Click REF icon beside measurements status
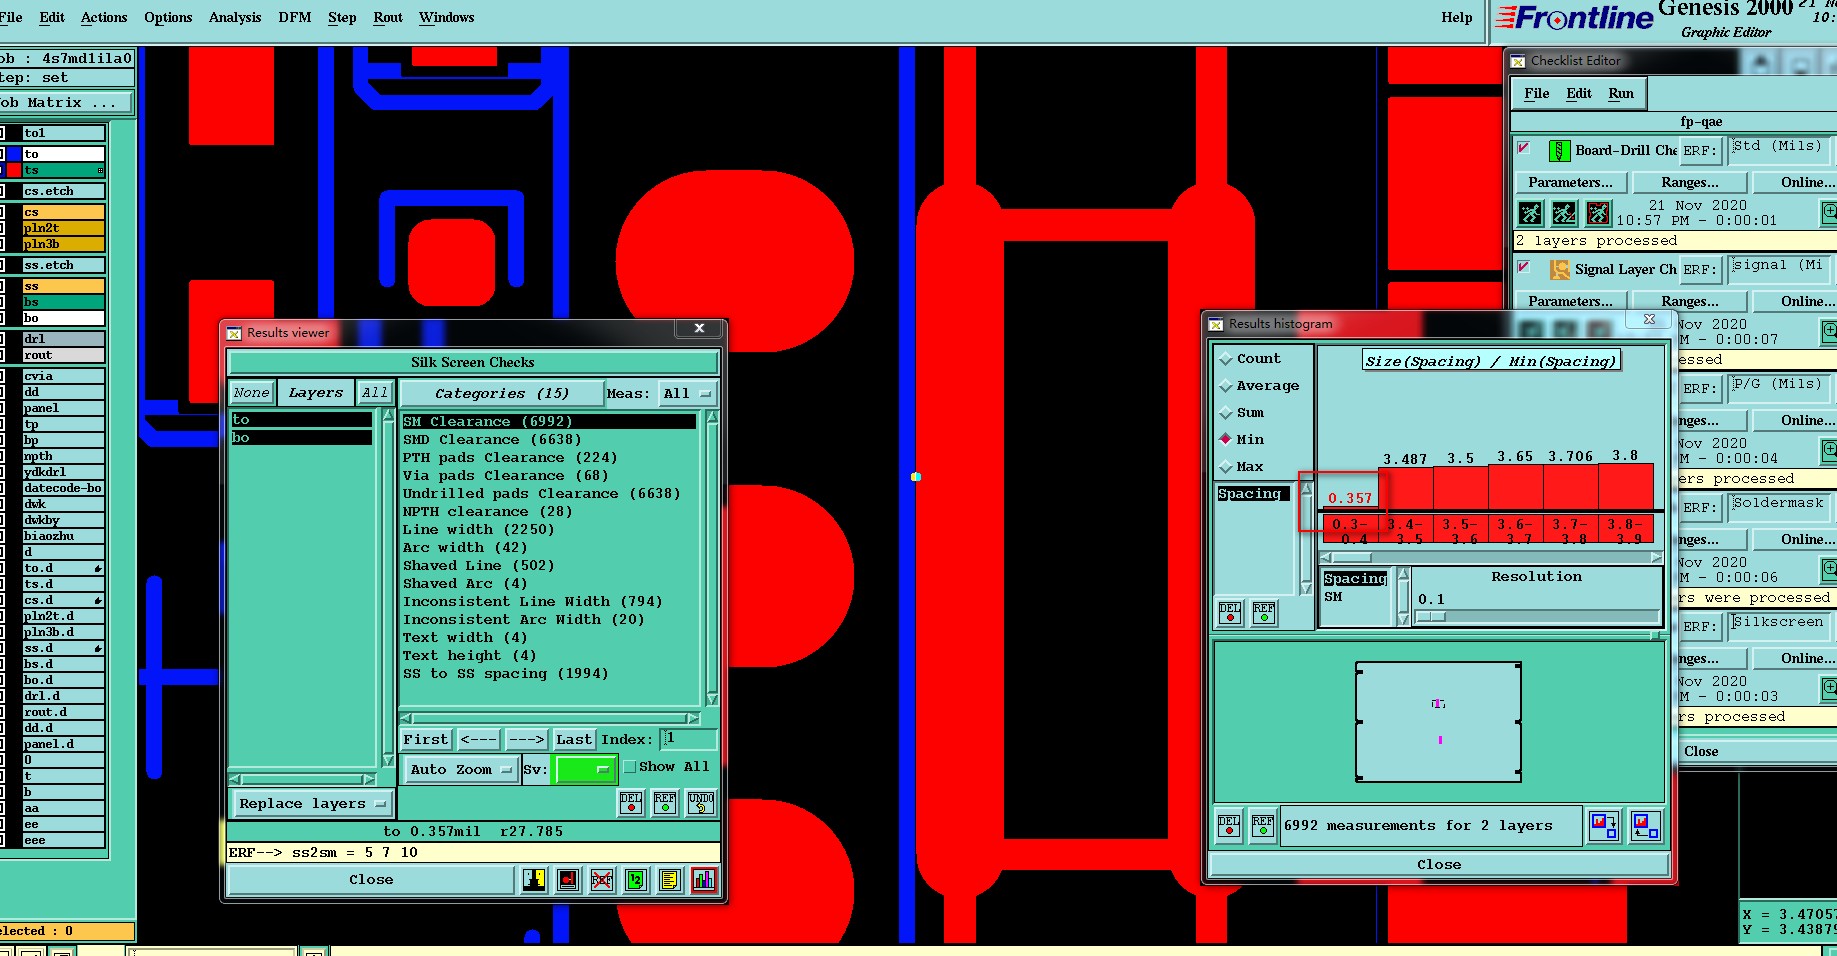This screenshot has height=956, width=1837. tap(1263, 826)
